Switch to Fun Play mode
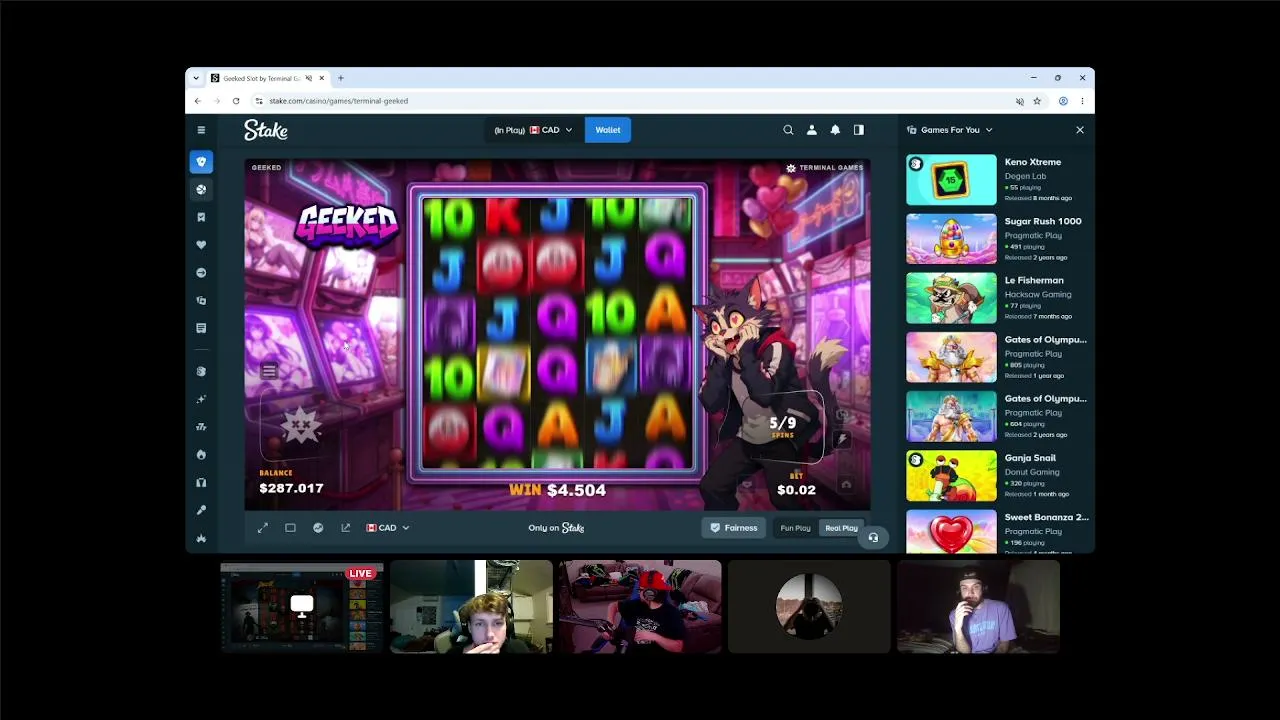This screenshot has width=1280, height=720. click(795, 528)
